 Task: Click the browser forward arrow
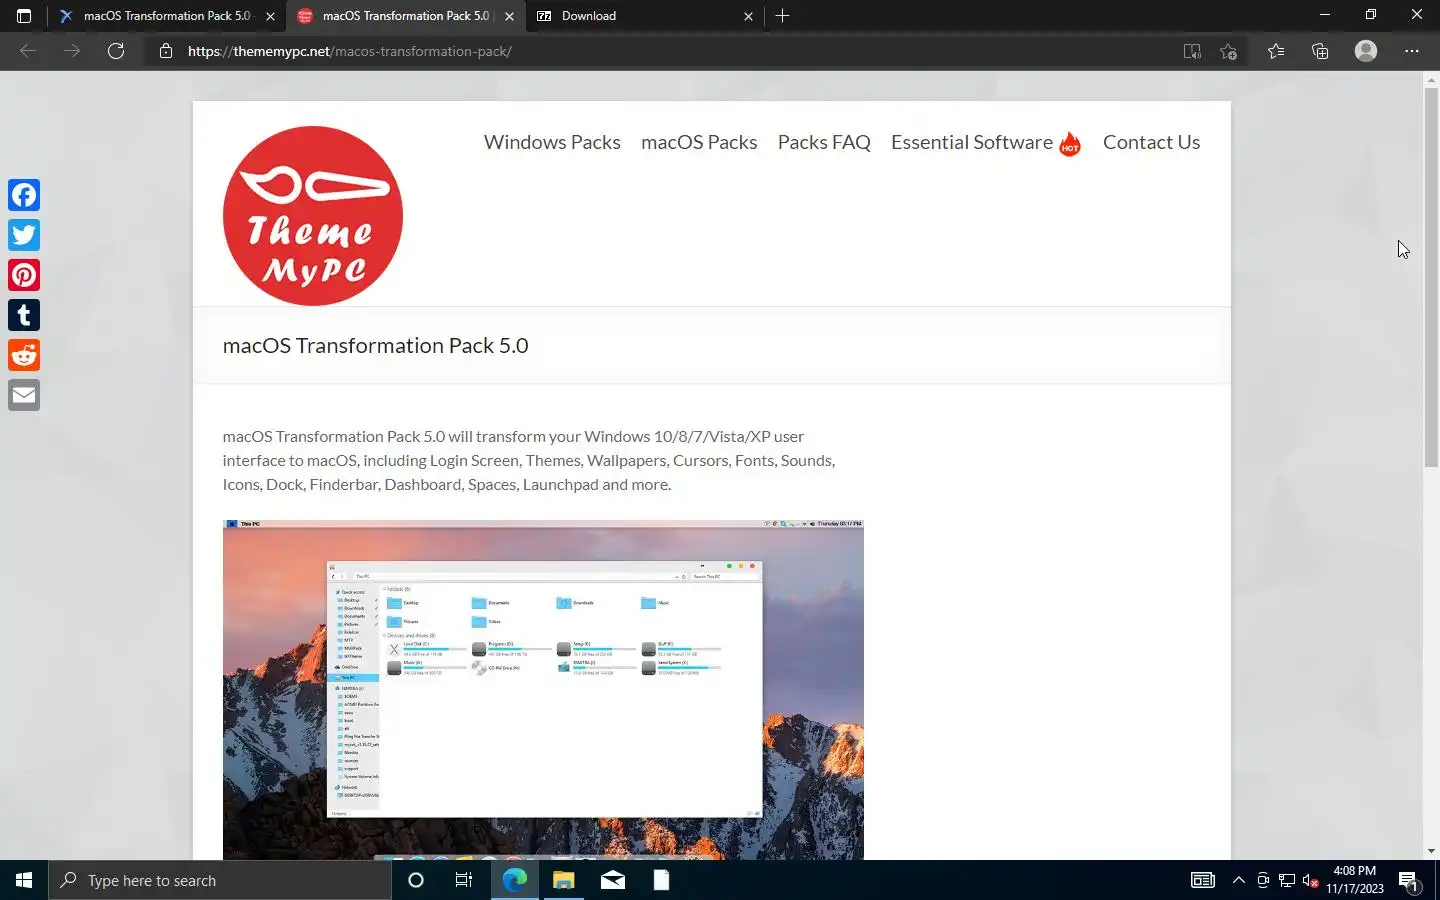[x=72, y=51]
